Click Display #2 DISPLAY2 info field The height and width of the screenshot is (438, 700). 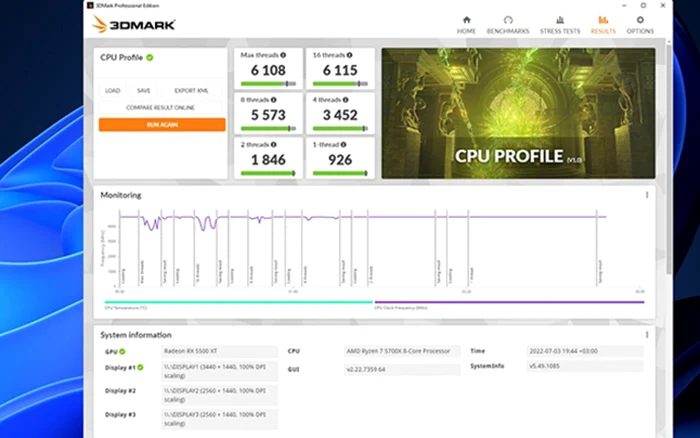coord(219,395)
